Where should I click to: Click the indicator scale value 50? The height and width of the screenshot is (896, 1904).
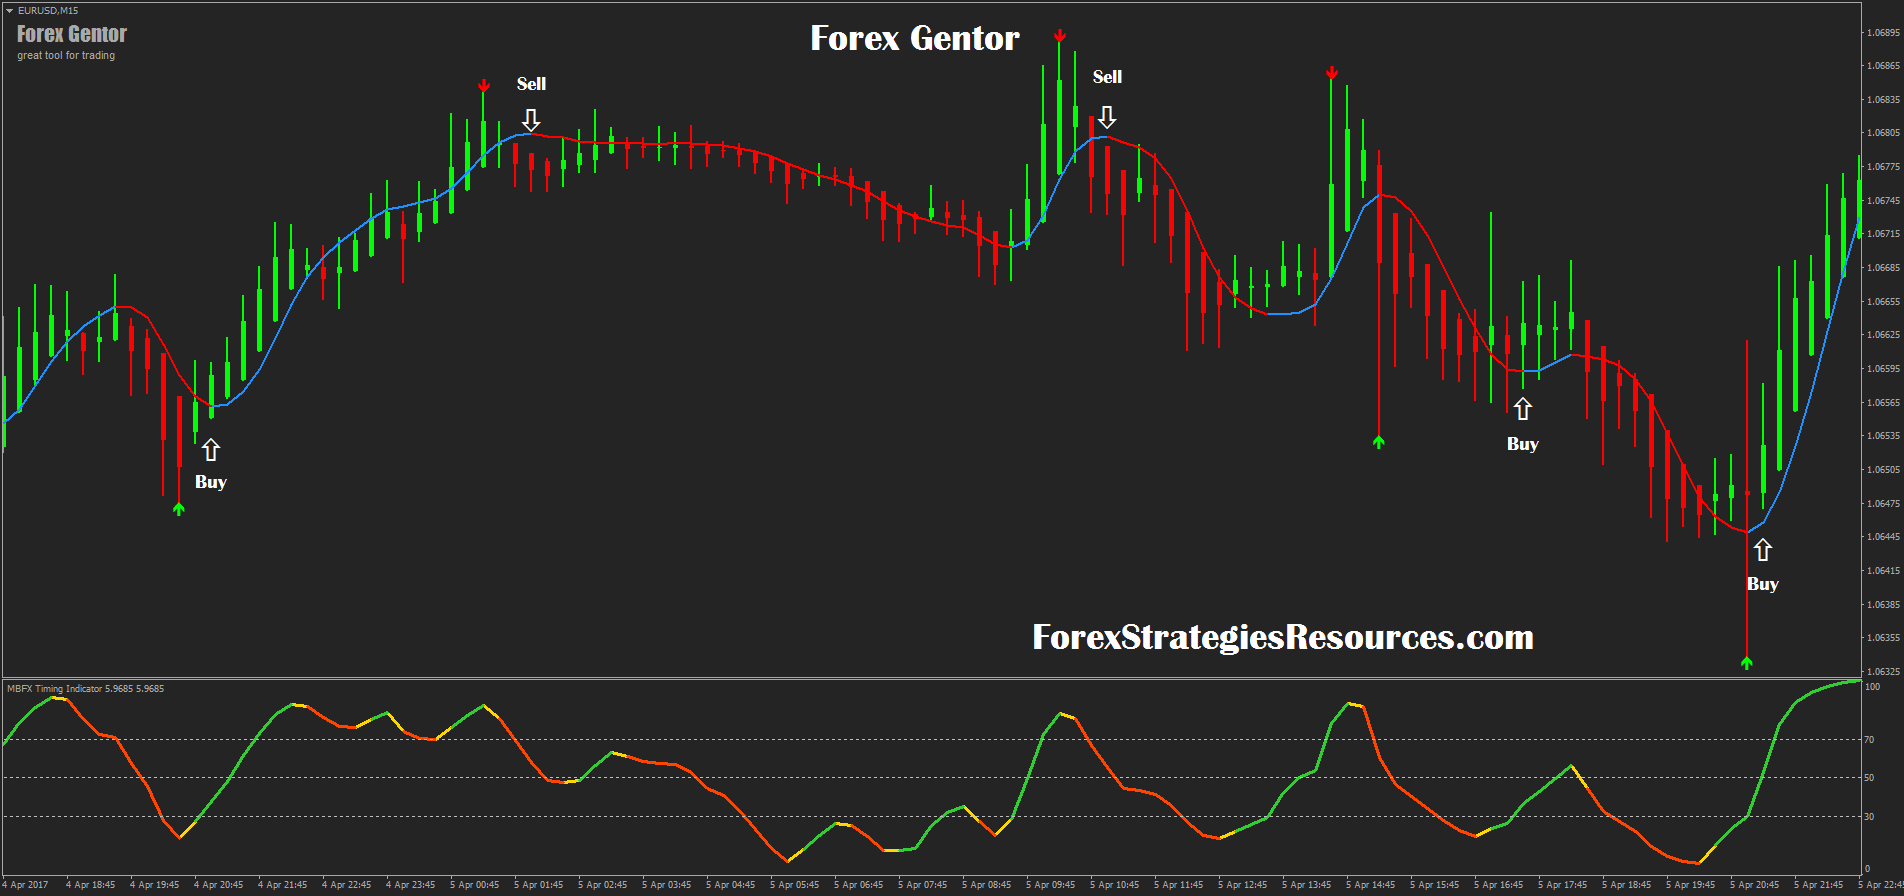click(1871, 778)
